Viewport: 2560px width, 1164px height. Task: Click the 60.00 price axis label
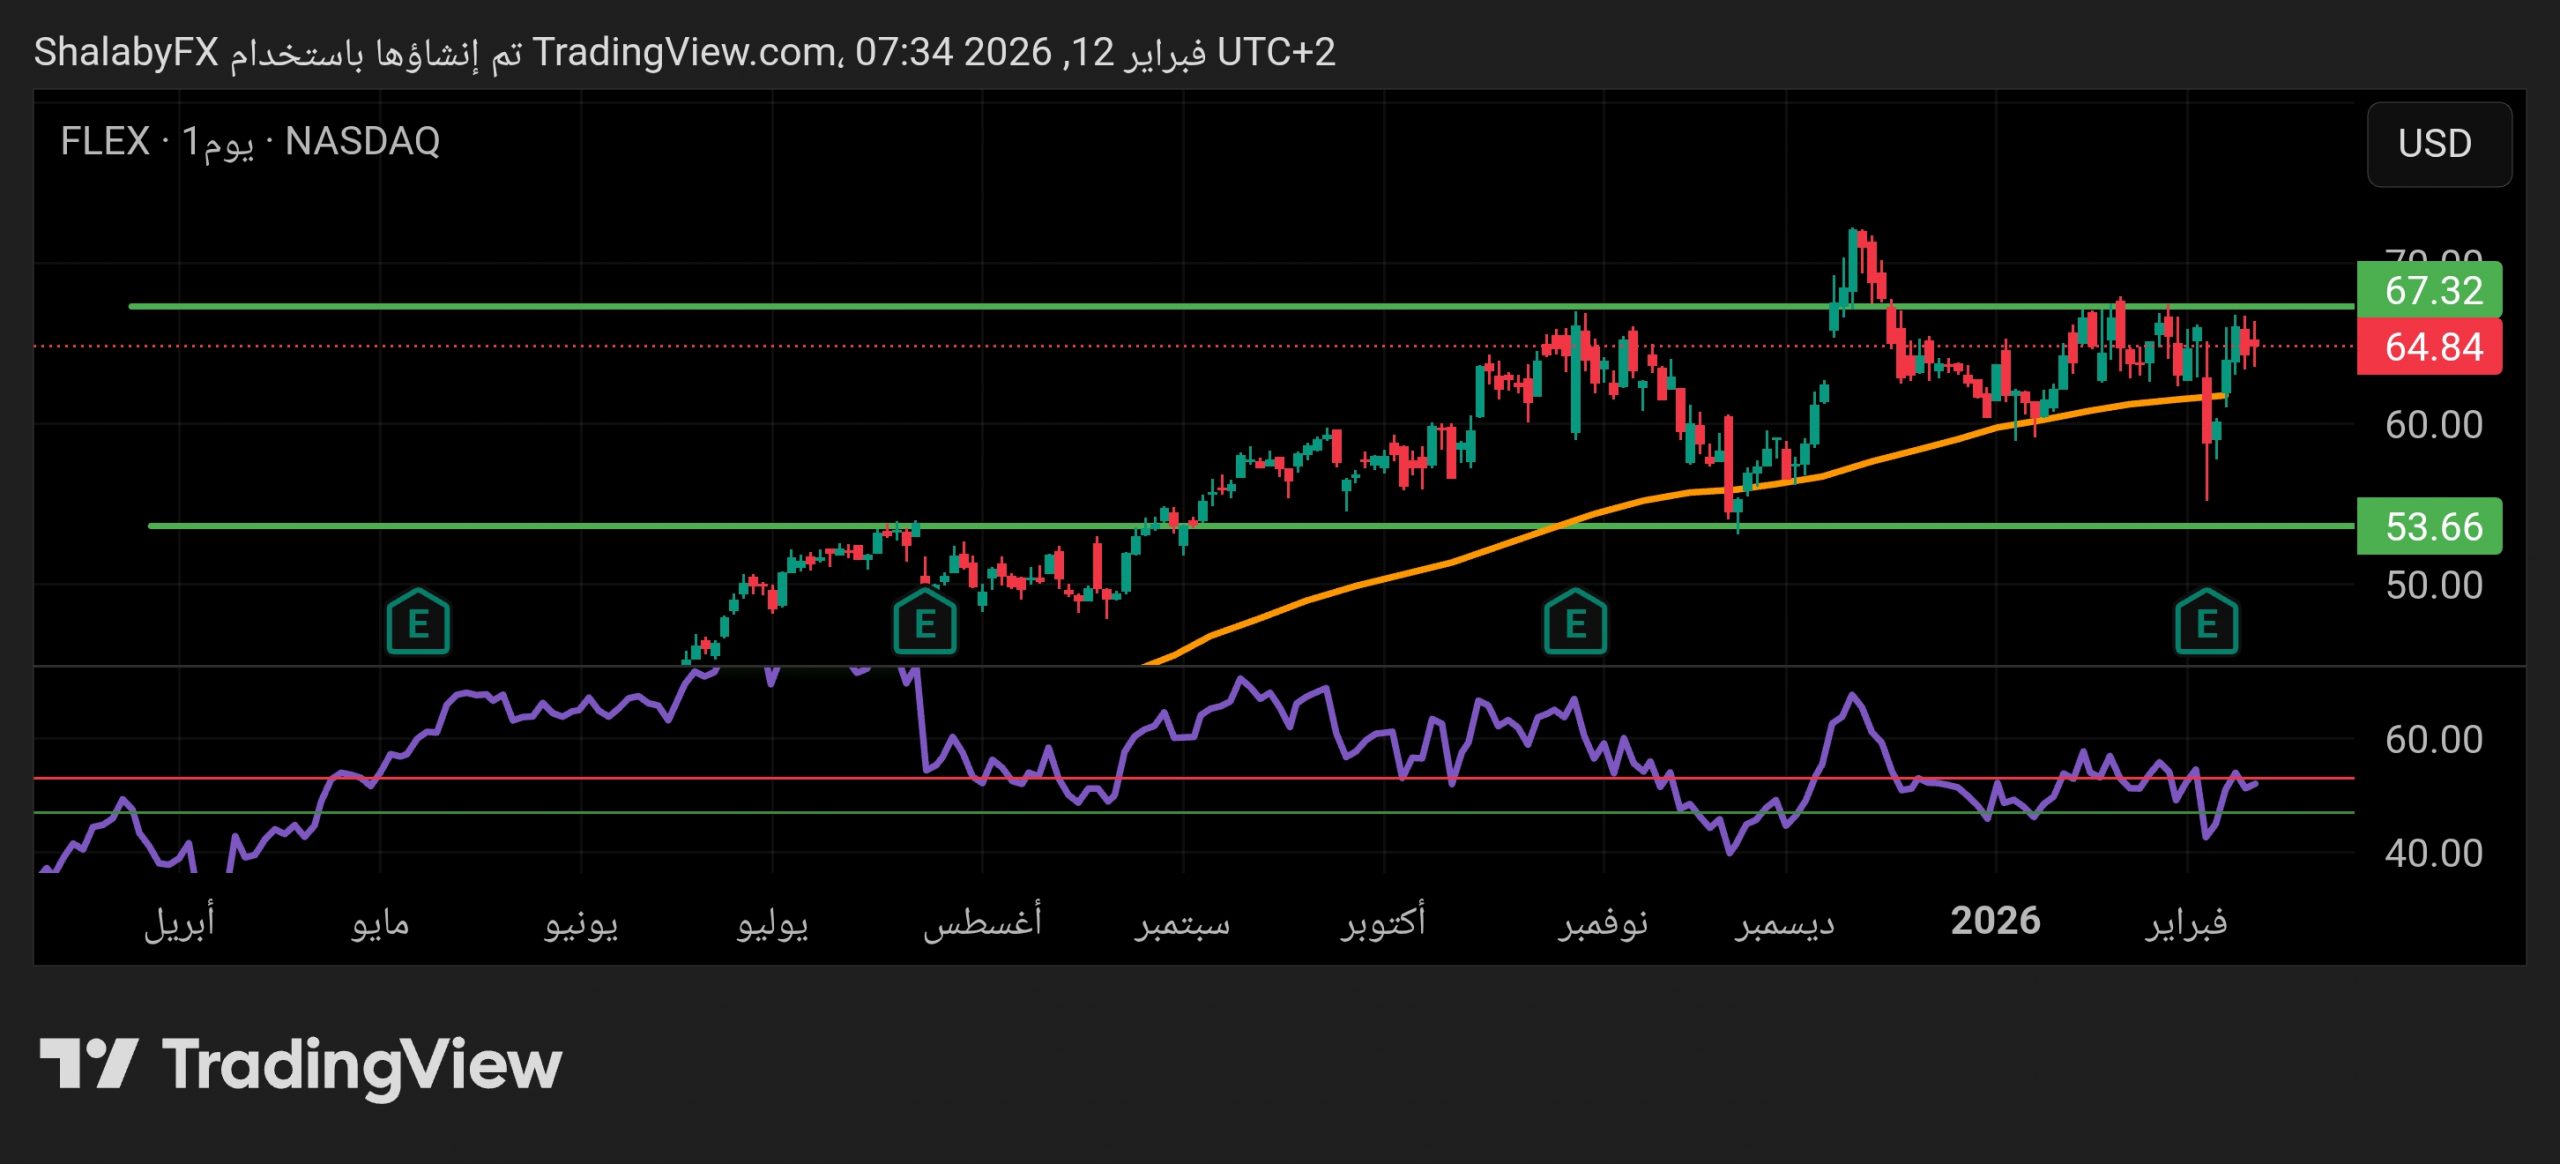click(x=2433, y=425)
